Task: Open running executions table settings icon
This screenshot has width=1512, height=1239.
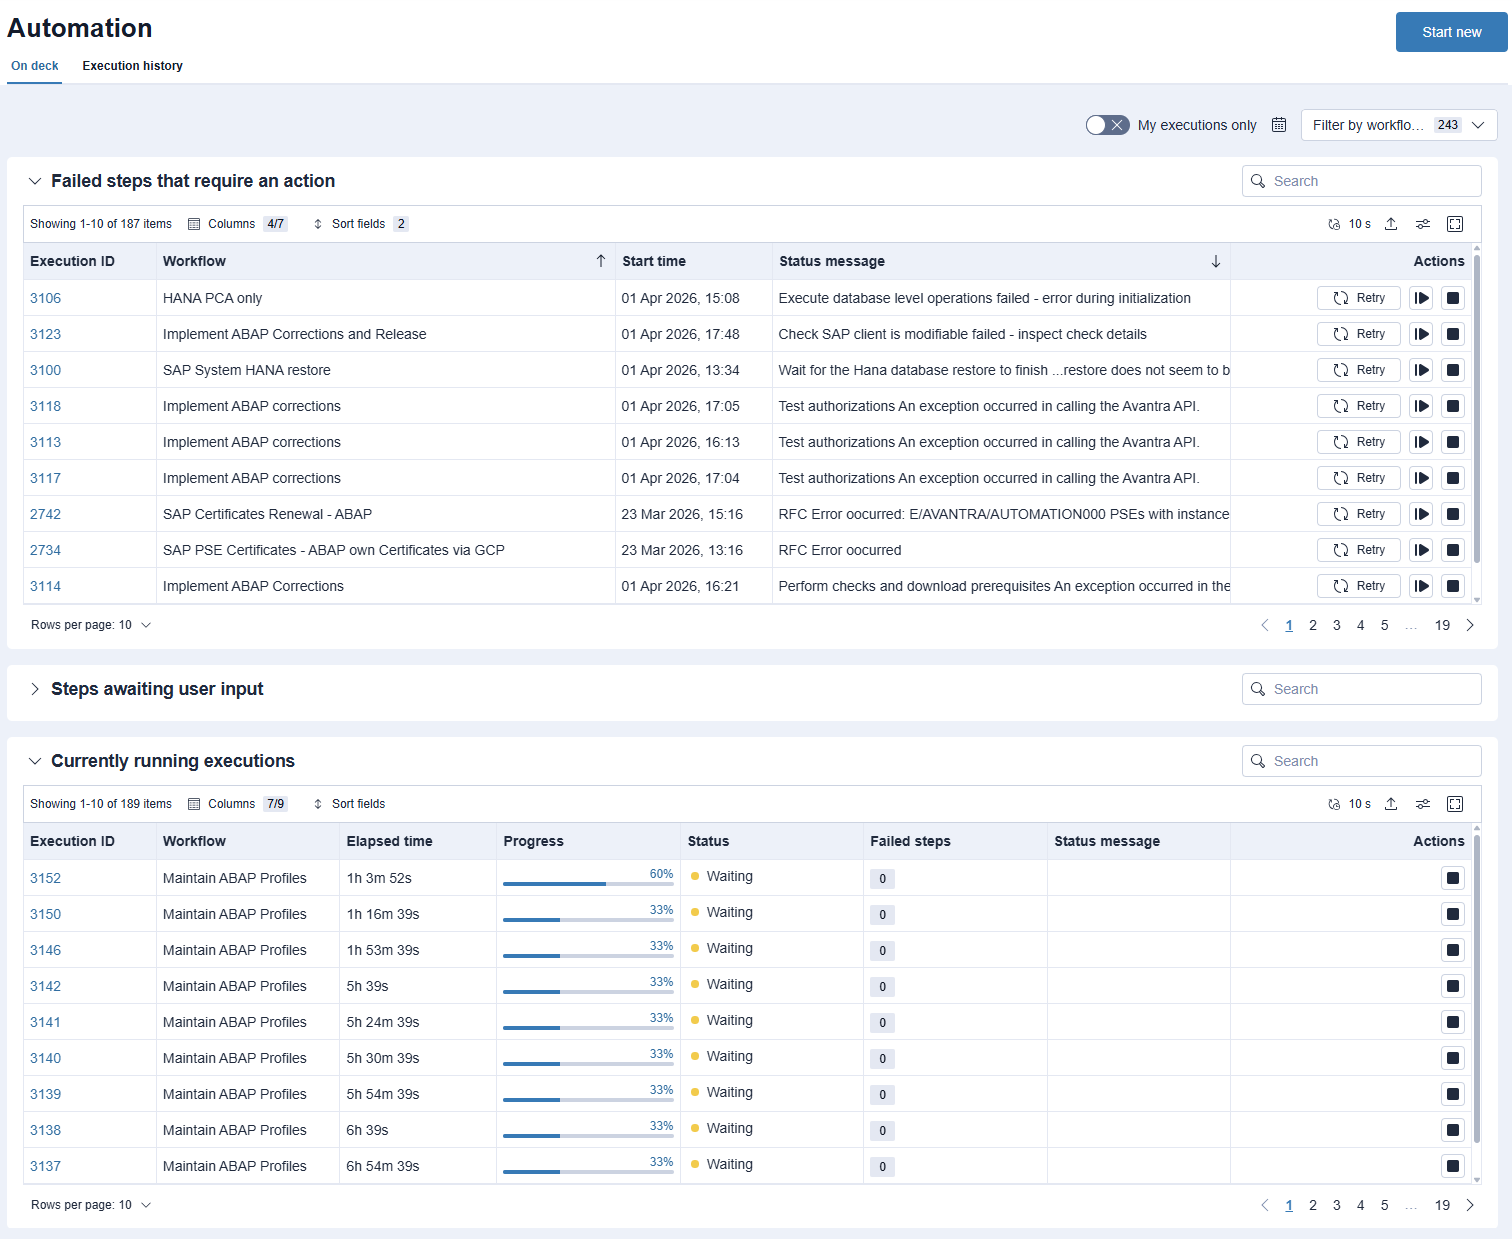Action: point(1423,804)
